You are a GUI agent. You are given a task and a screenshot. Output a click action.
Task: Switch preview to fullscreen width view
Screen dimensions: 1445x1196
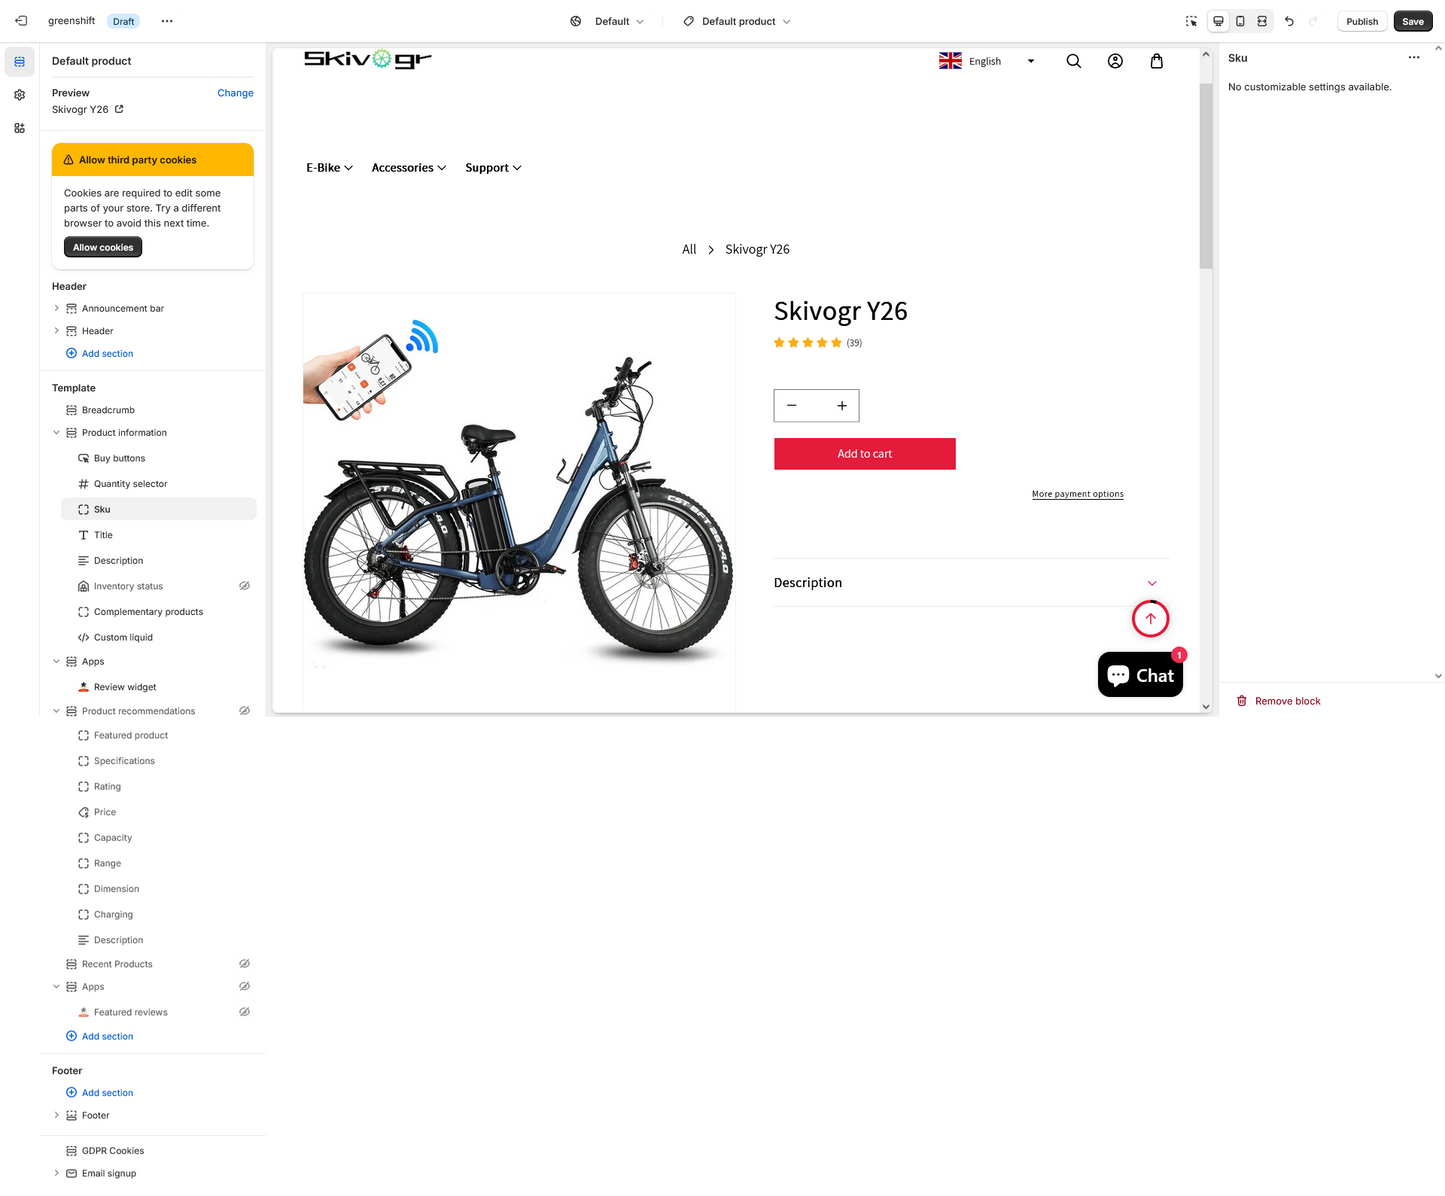pyautogui.click(x=1262, y=21)
